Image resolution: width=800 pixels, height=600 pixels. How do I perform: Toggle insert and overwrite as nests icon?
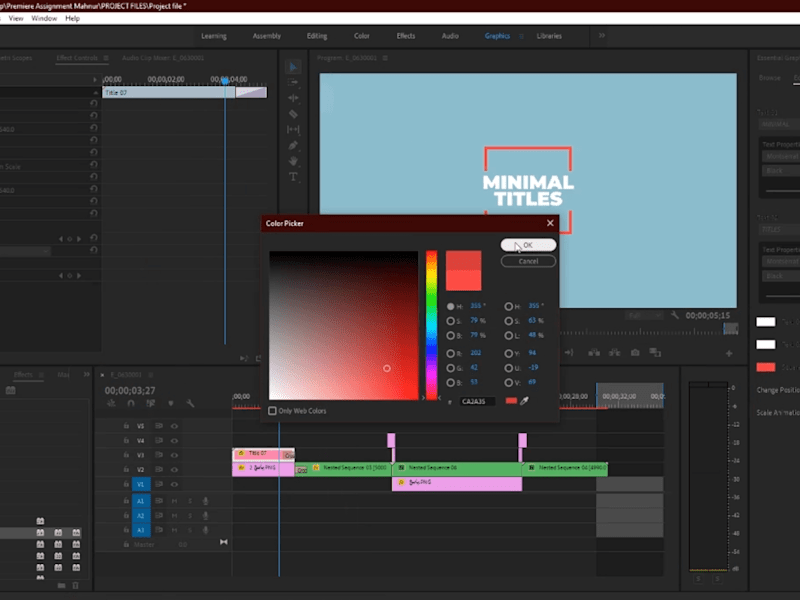111,403
